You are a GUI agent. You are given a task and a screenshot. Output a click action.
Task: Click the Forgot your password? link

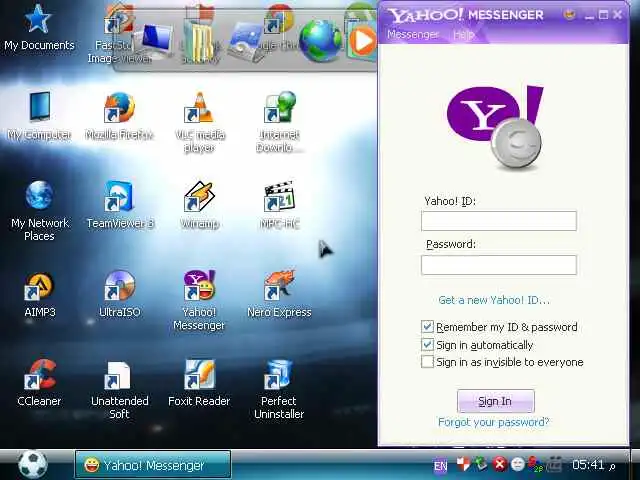click(494, 422)
